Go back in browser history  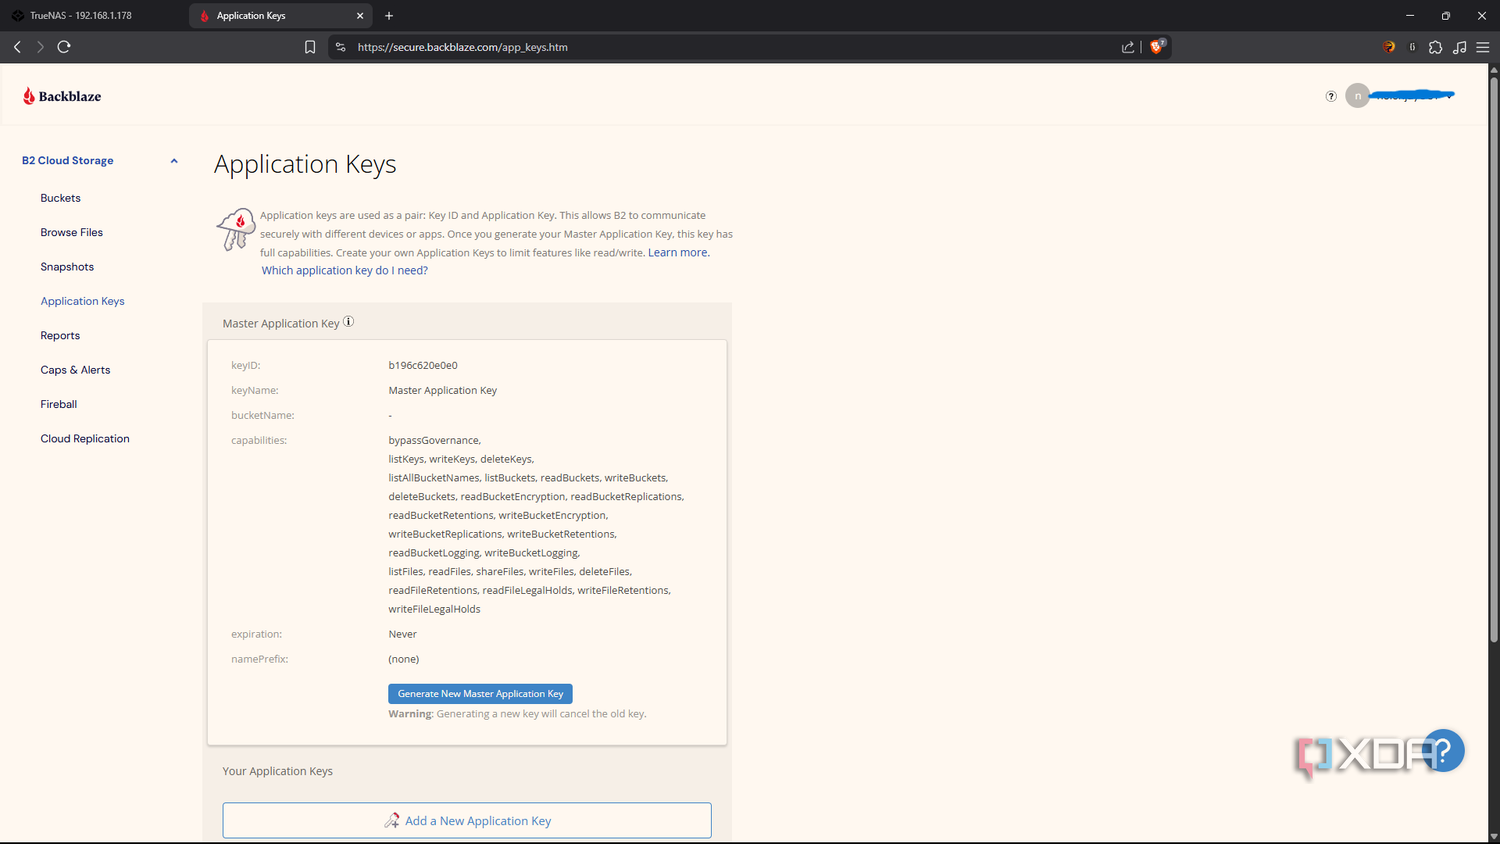(x=17, y=47)
